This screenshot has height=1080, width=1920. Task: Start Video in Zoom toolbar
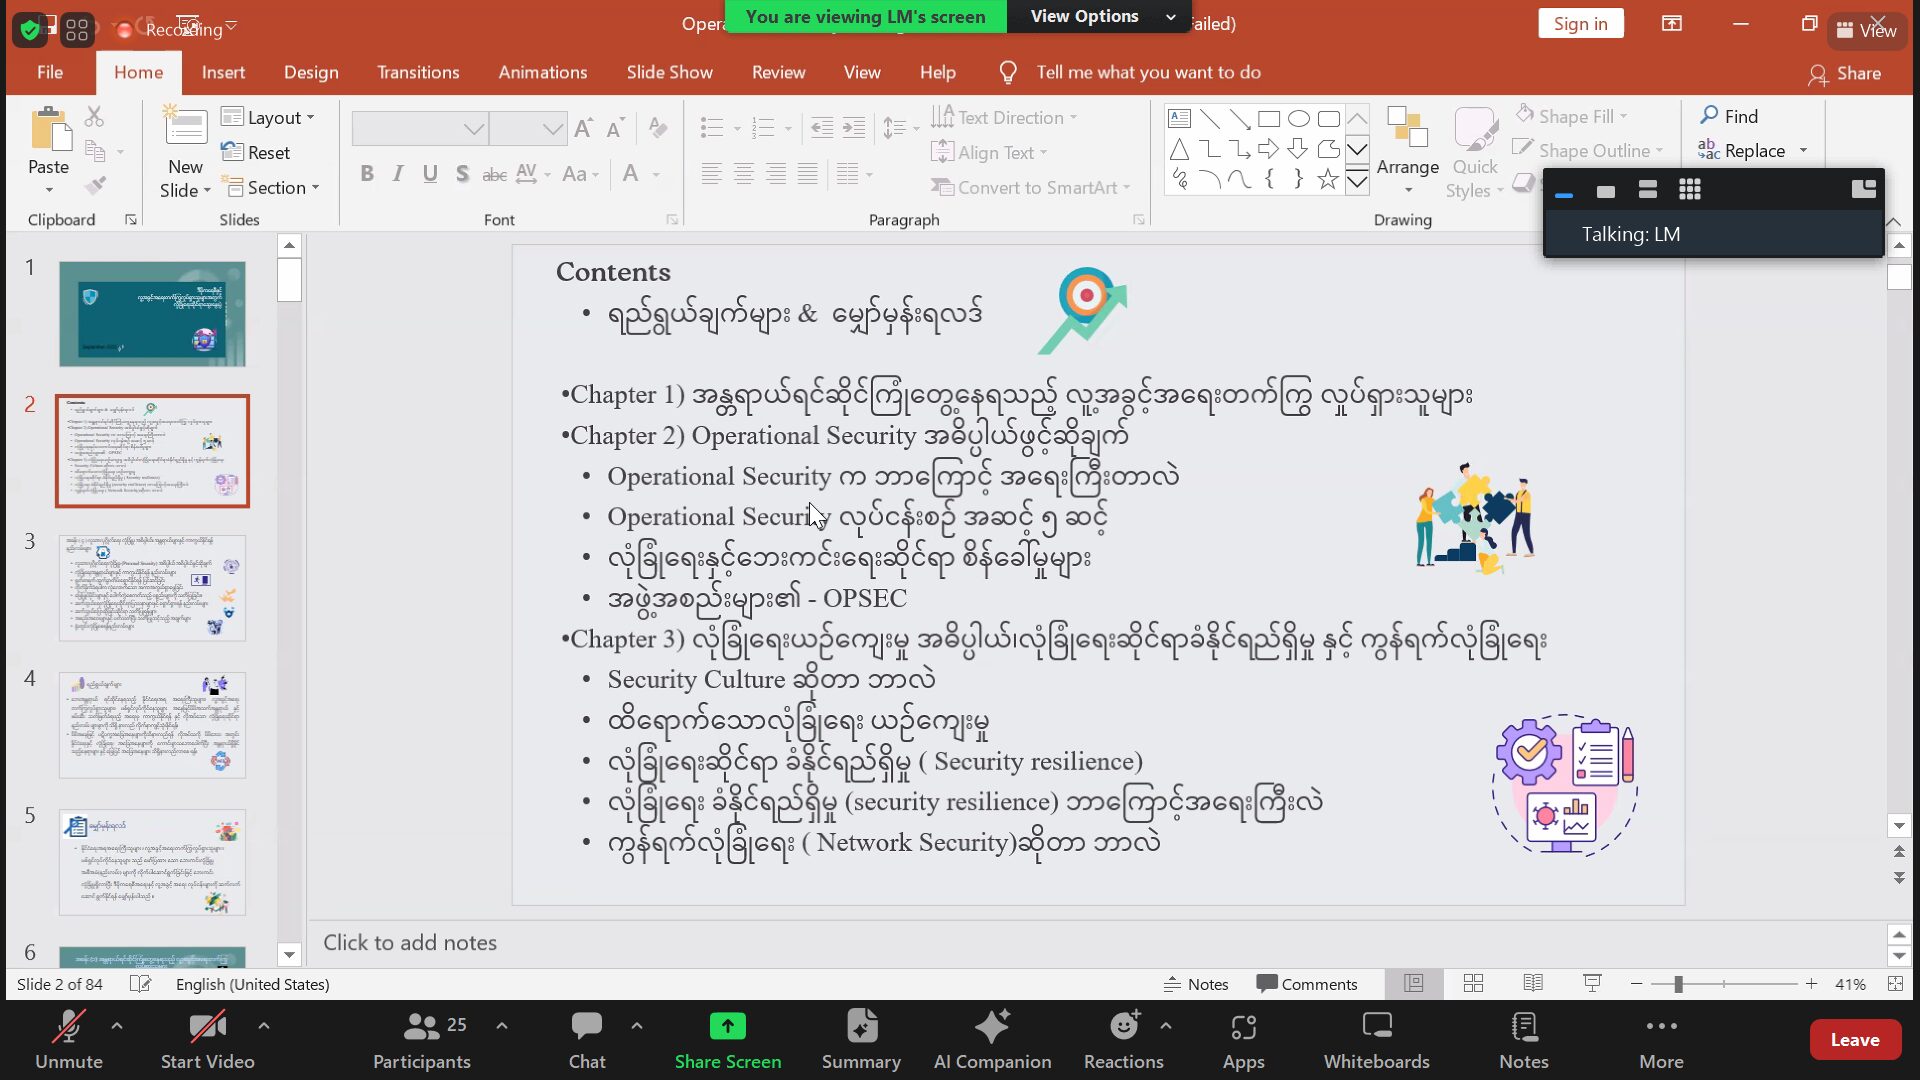click(x=207, y=1040)
